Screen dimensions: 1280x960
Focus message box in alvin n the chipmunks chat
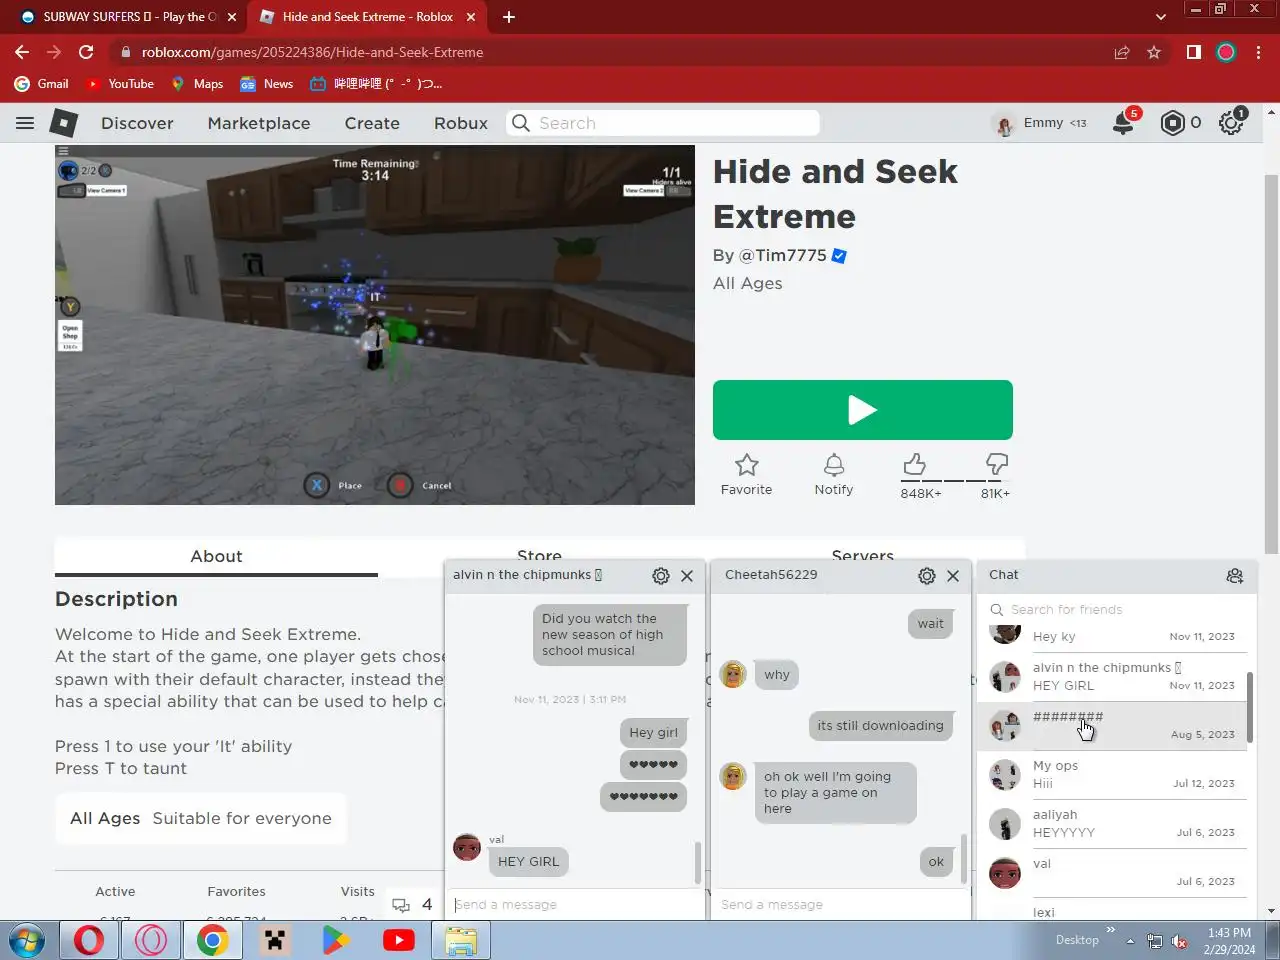575,905
